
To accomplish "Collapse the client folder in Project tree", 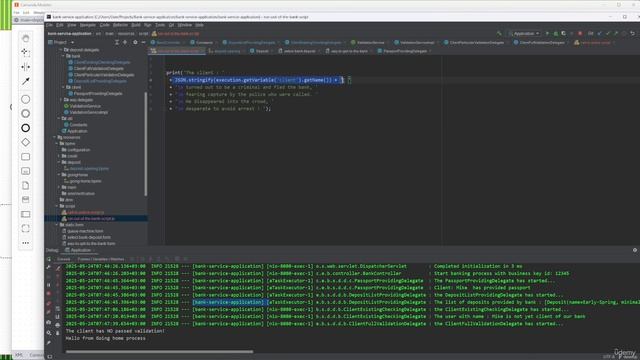I will coord(63,87).
